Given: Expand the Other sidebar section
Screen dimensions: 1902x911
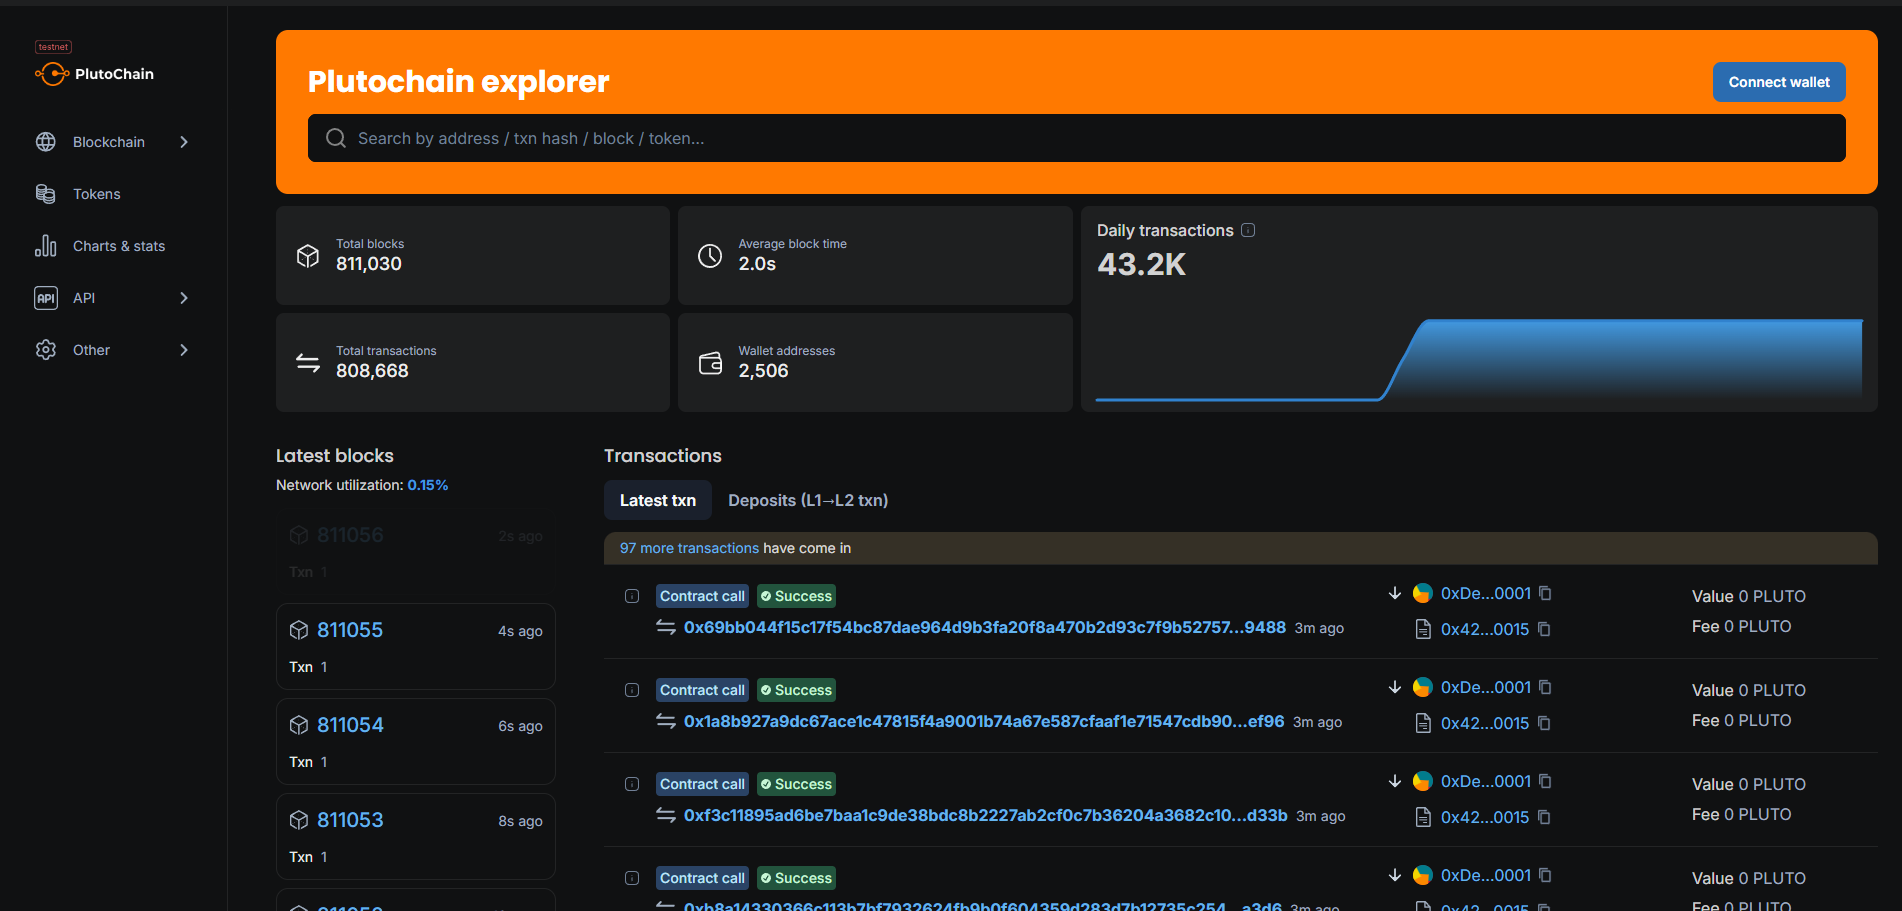Looking at the screenshot, I should pos(184,349).
